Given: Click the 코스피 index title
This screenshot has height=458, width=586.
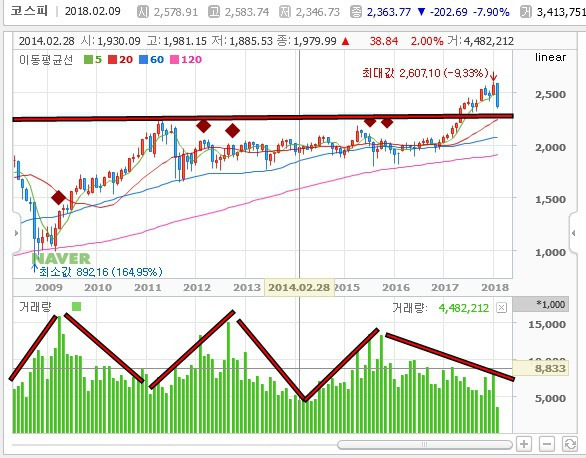Looking at the screenshot, I should 29,11.
